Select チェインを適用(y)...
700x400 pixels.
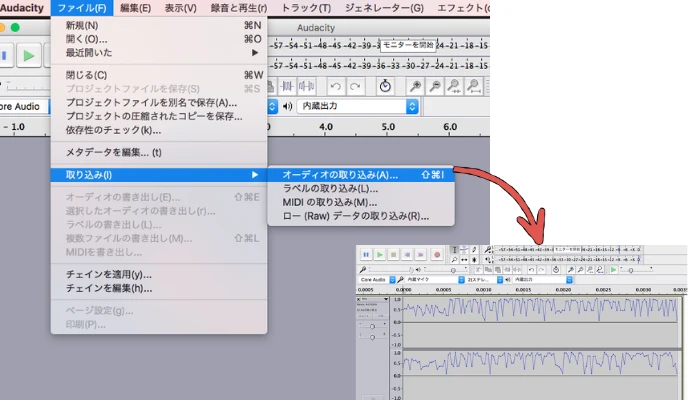[x=159, y=274]
